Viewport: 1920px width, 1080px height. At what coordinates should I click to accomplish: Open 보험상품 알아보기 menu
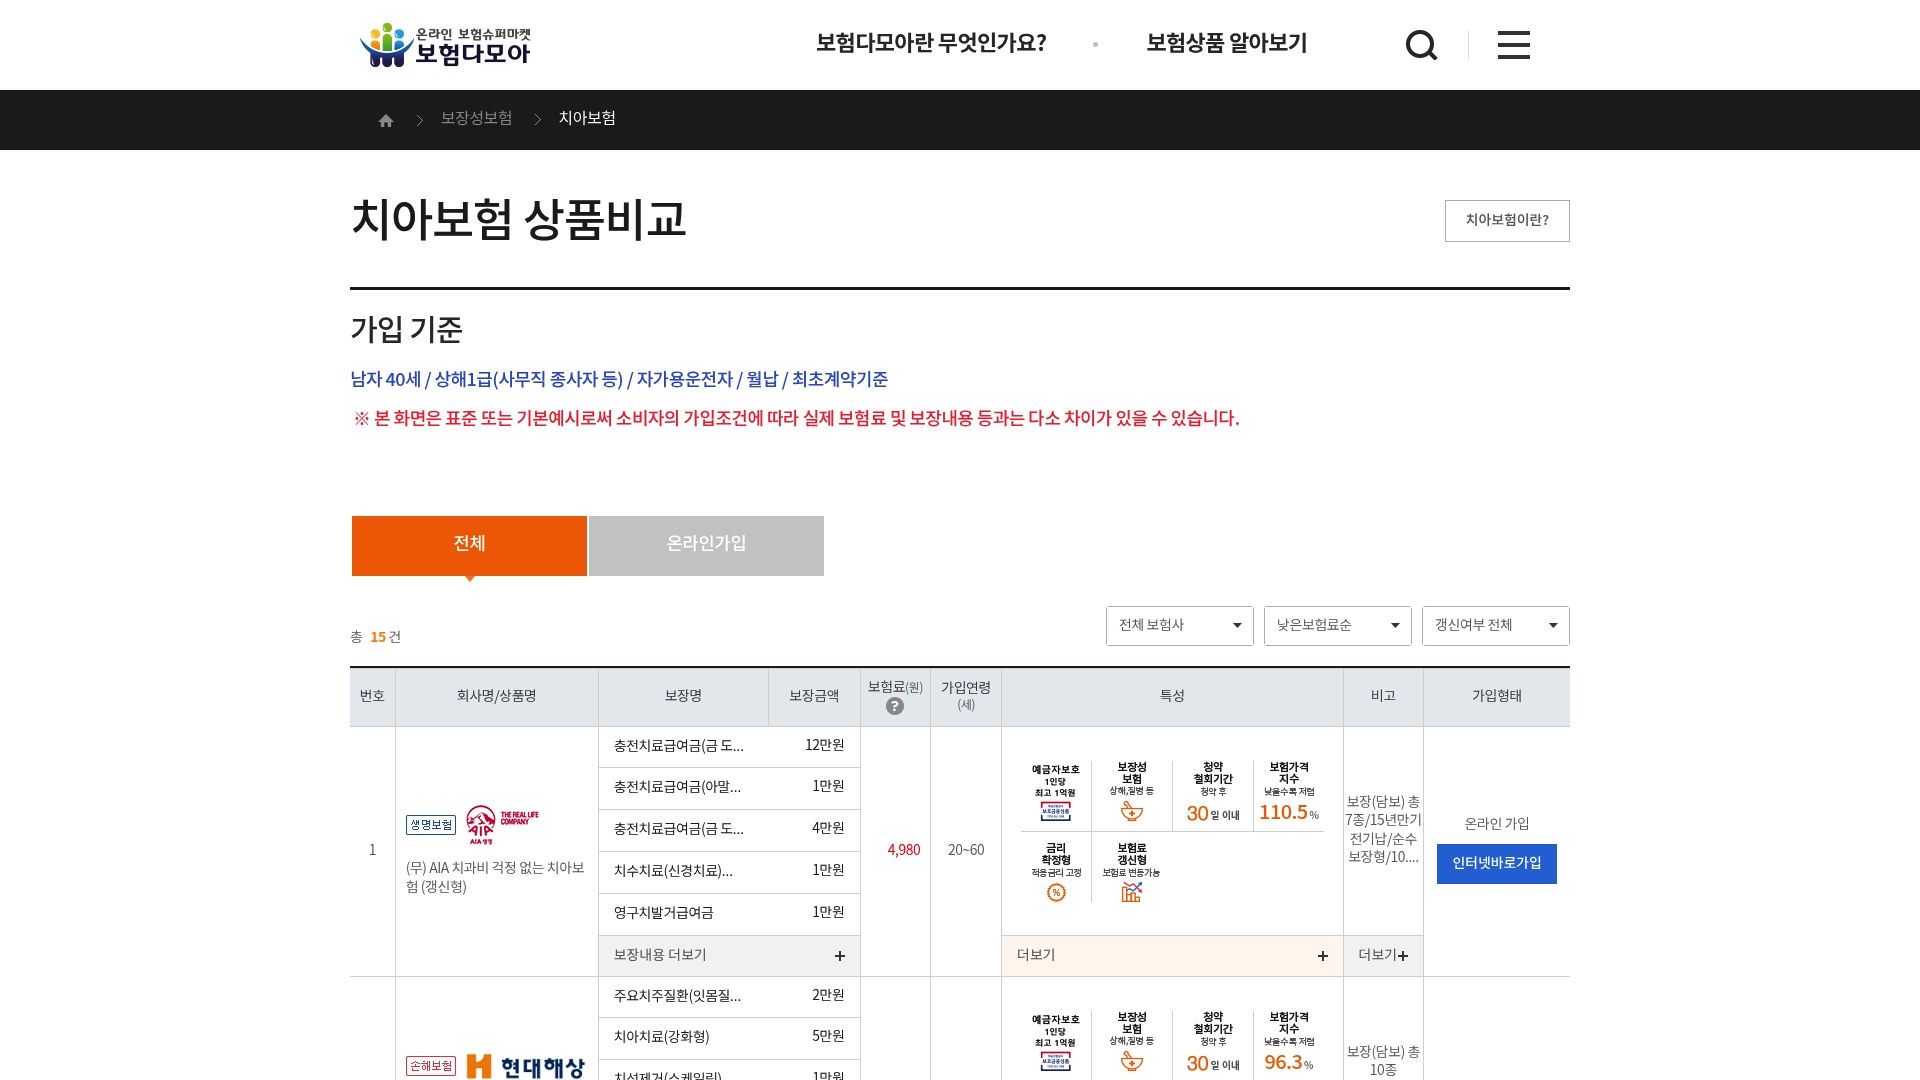tap(1226, 44)
